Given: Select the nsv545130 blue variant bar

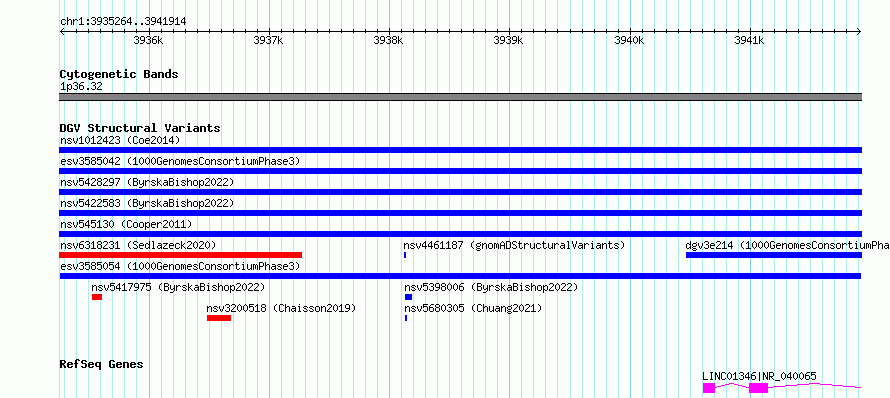Looking at the screenshot, I should (460, 234).
